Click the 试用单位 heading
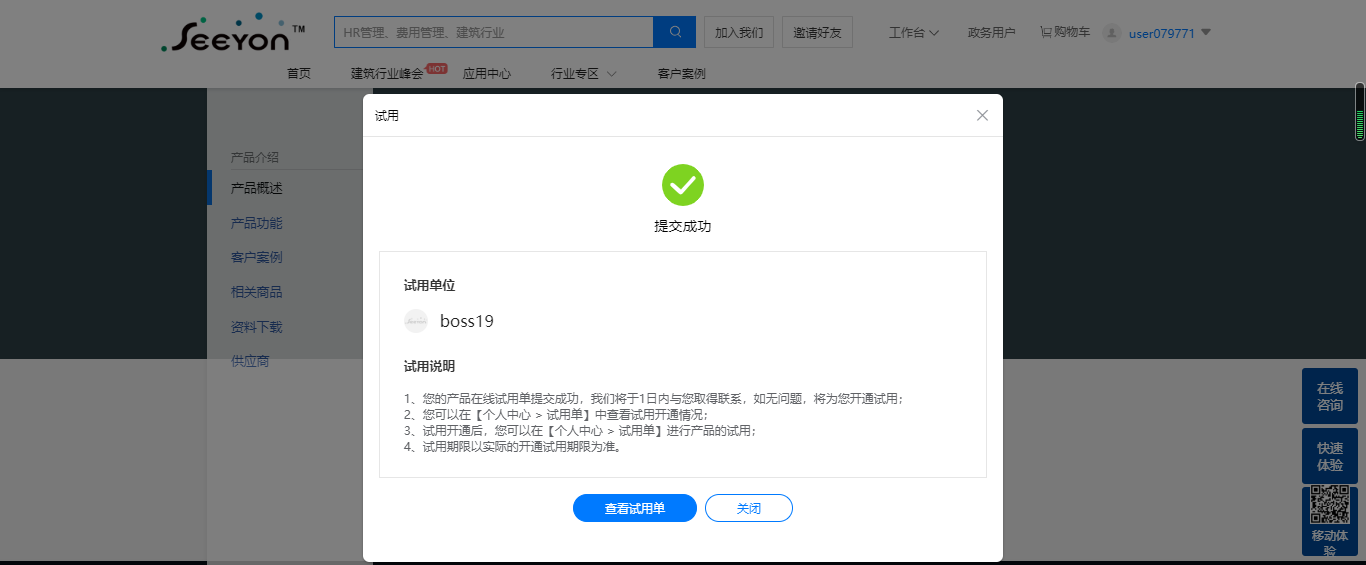The width and height of the screenshot is (1366, 565). point(429,285)
